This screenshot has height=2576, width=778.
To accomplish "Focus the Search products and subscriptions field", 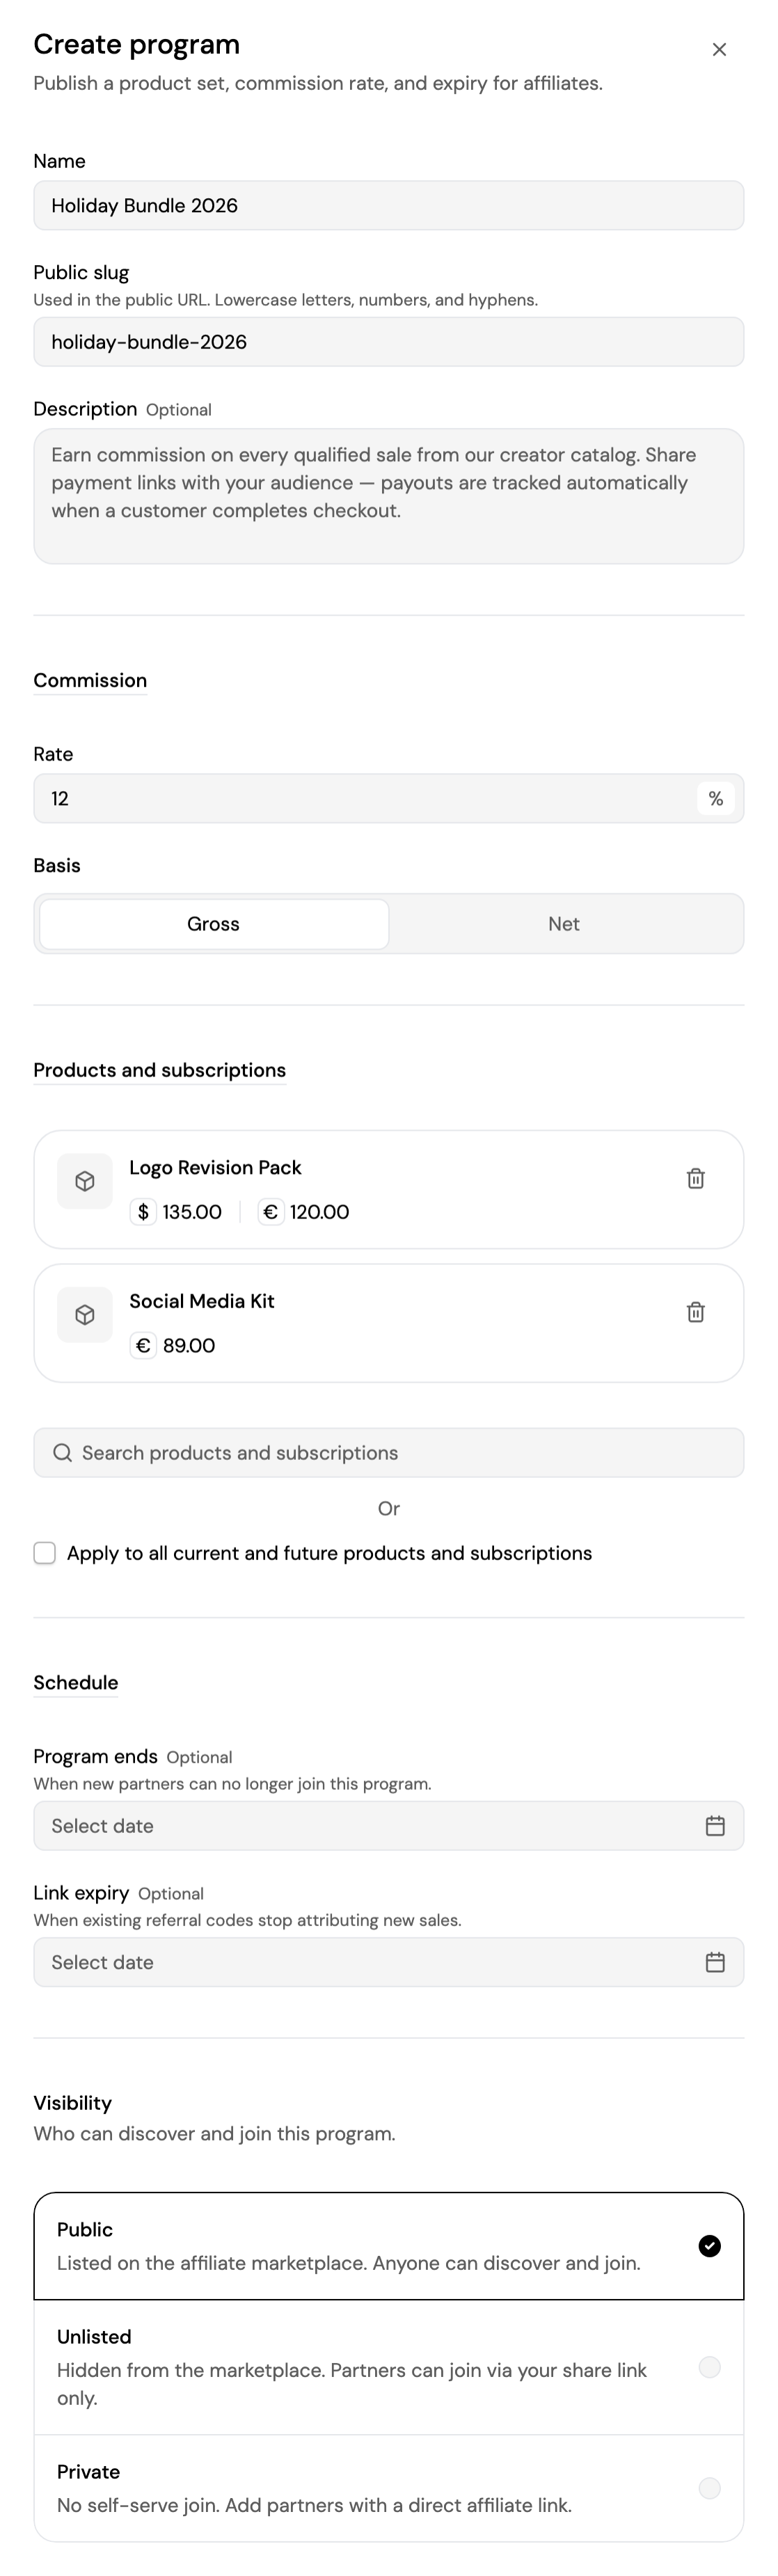I will [x=388, y=1452].
